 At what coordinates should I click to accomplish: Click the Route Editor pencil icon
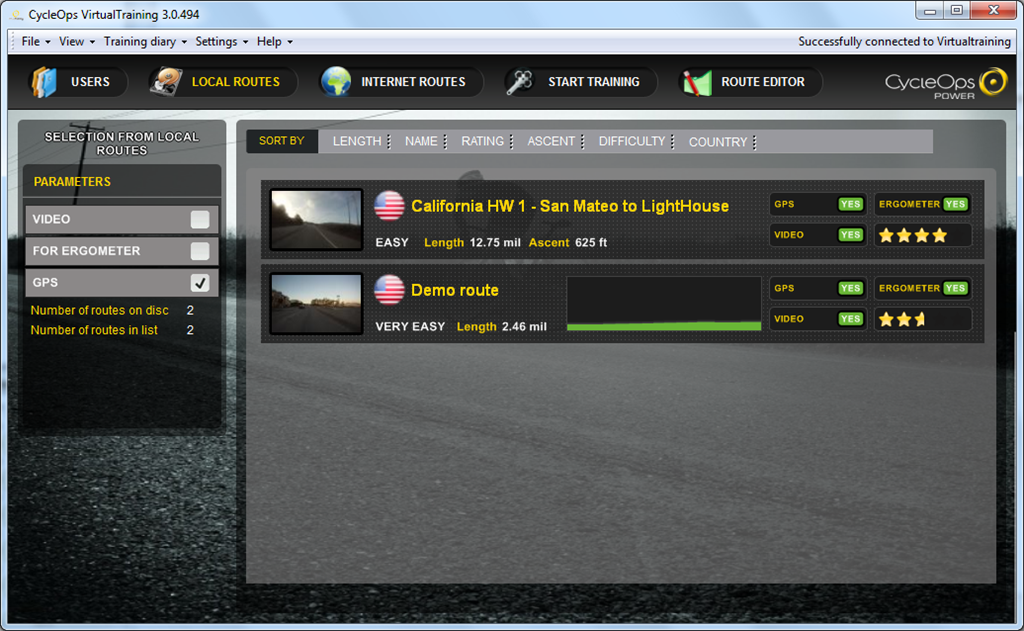697,82
